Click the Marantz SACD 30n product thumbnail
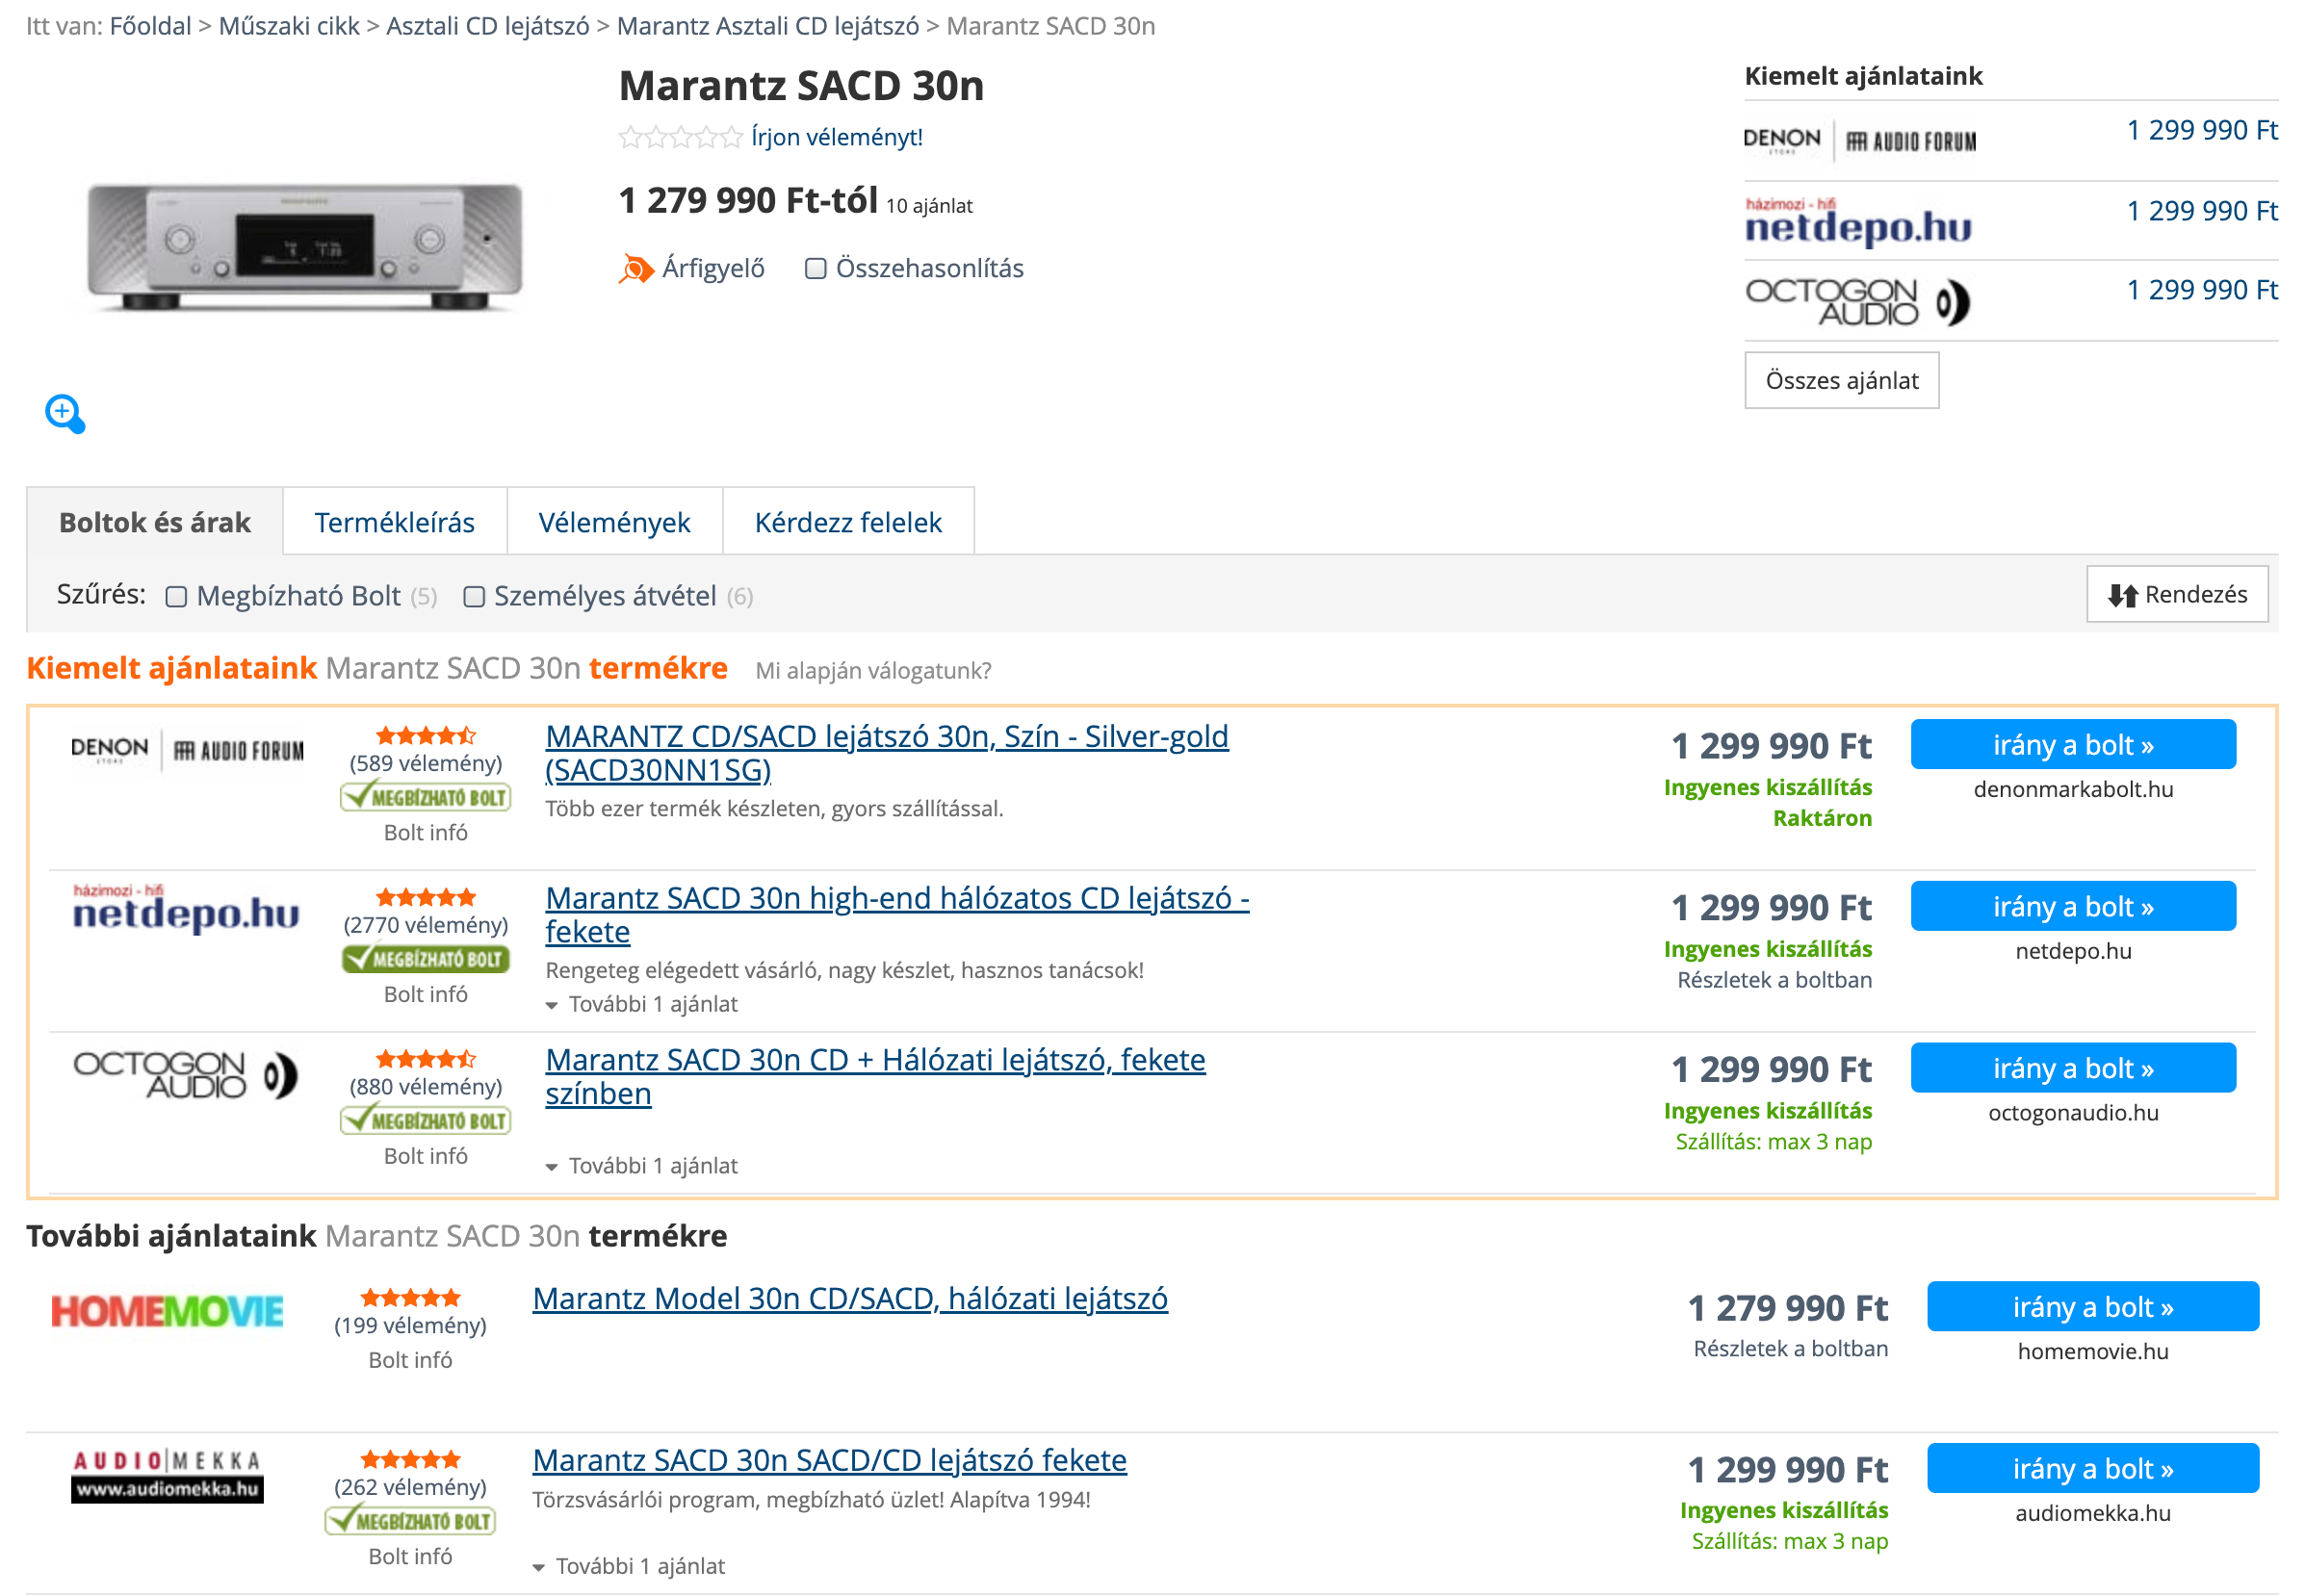The width and height of the screenshot is (2305, 1596). [x=304, y=247]
